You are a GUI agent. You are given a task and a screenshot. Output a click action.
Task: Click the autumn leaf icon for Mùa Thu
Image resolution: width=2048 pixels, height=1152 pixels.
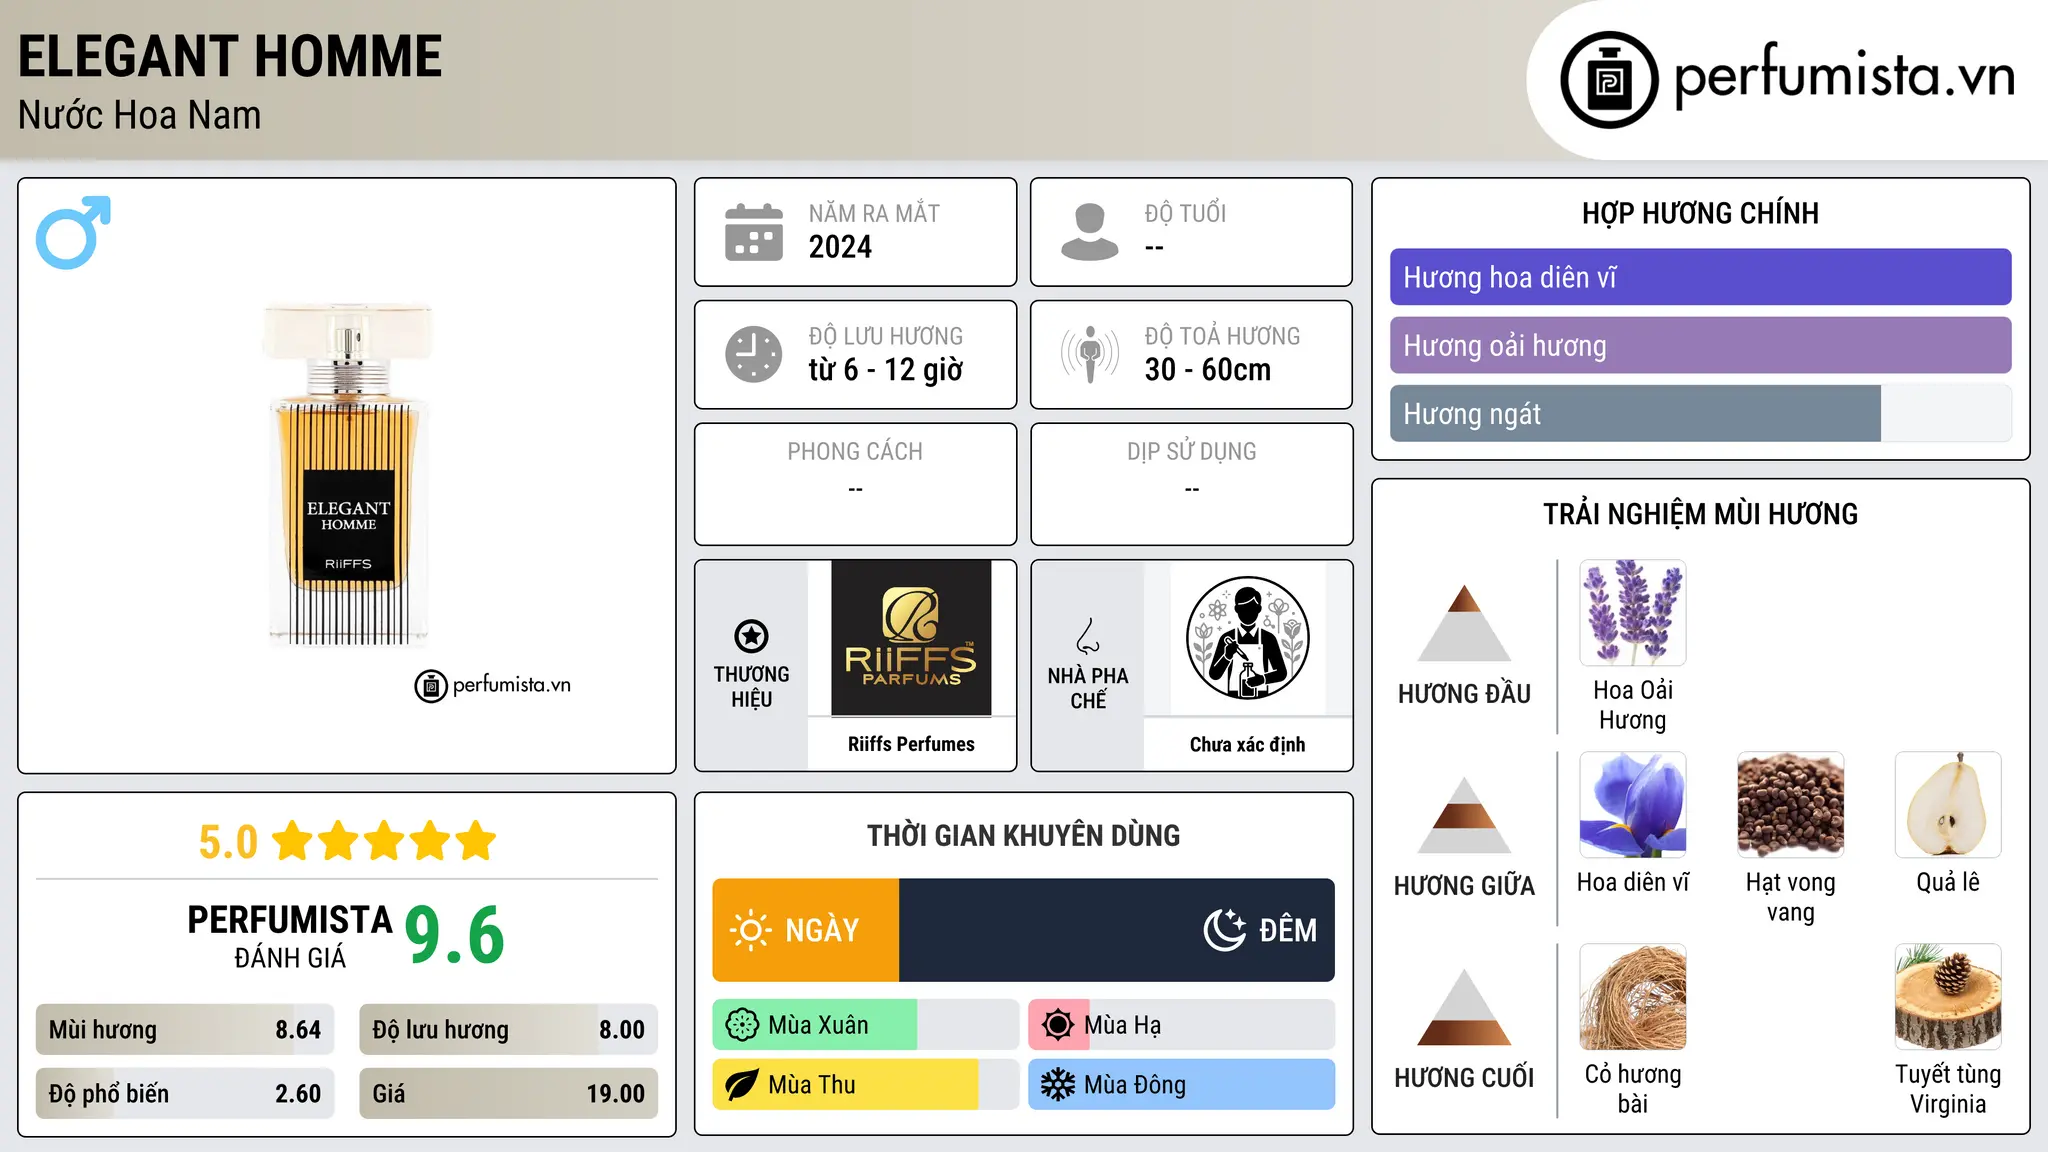tap(742, 1085)
